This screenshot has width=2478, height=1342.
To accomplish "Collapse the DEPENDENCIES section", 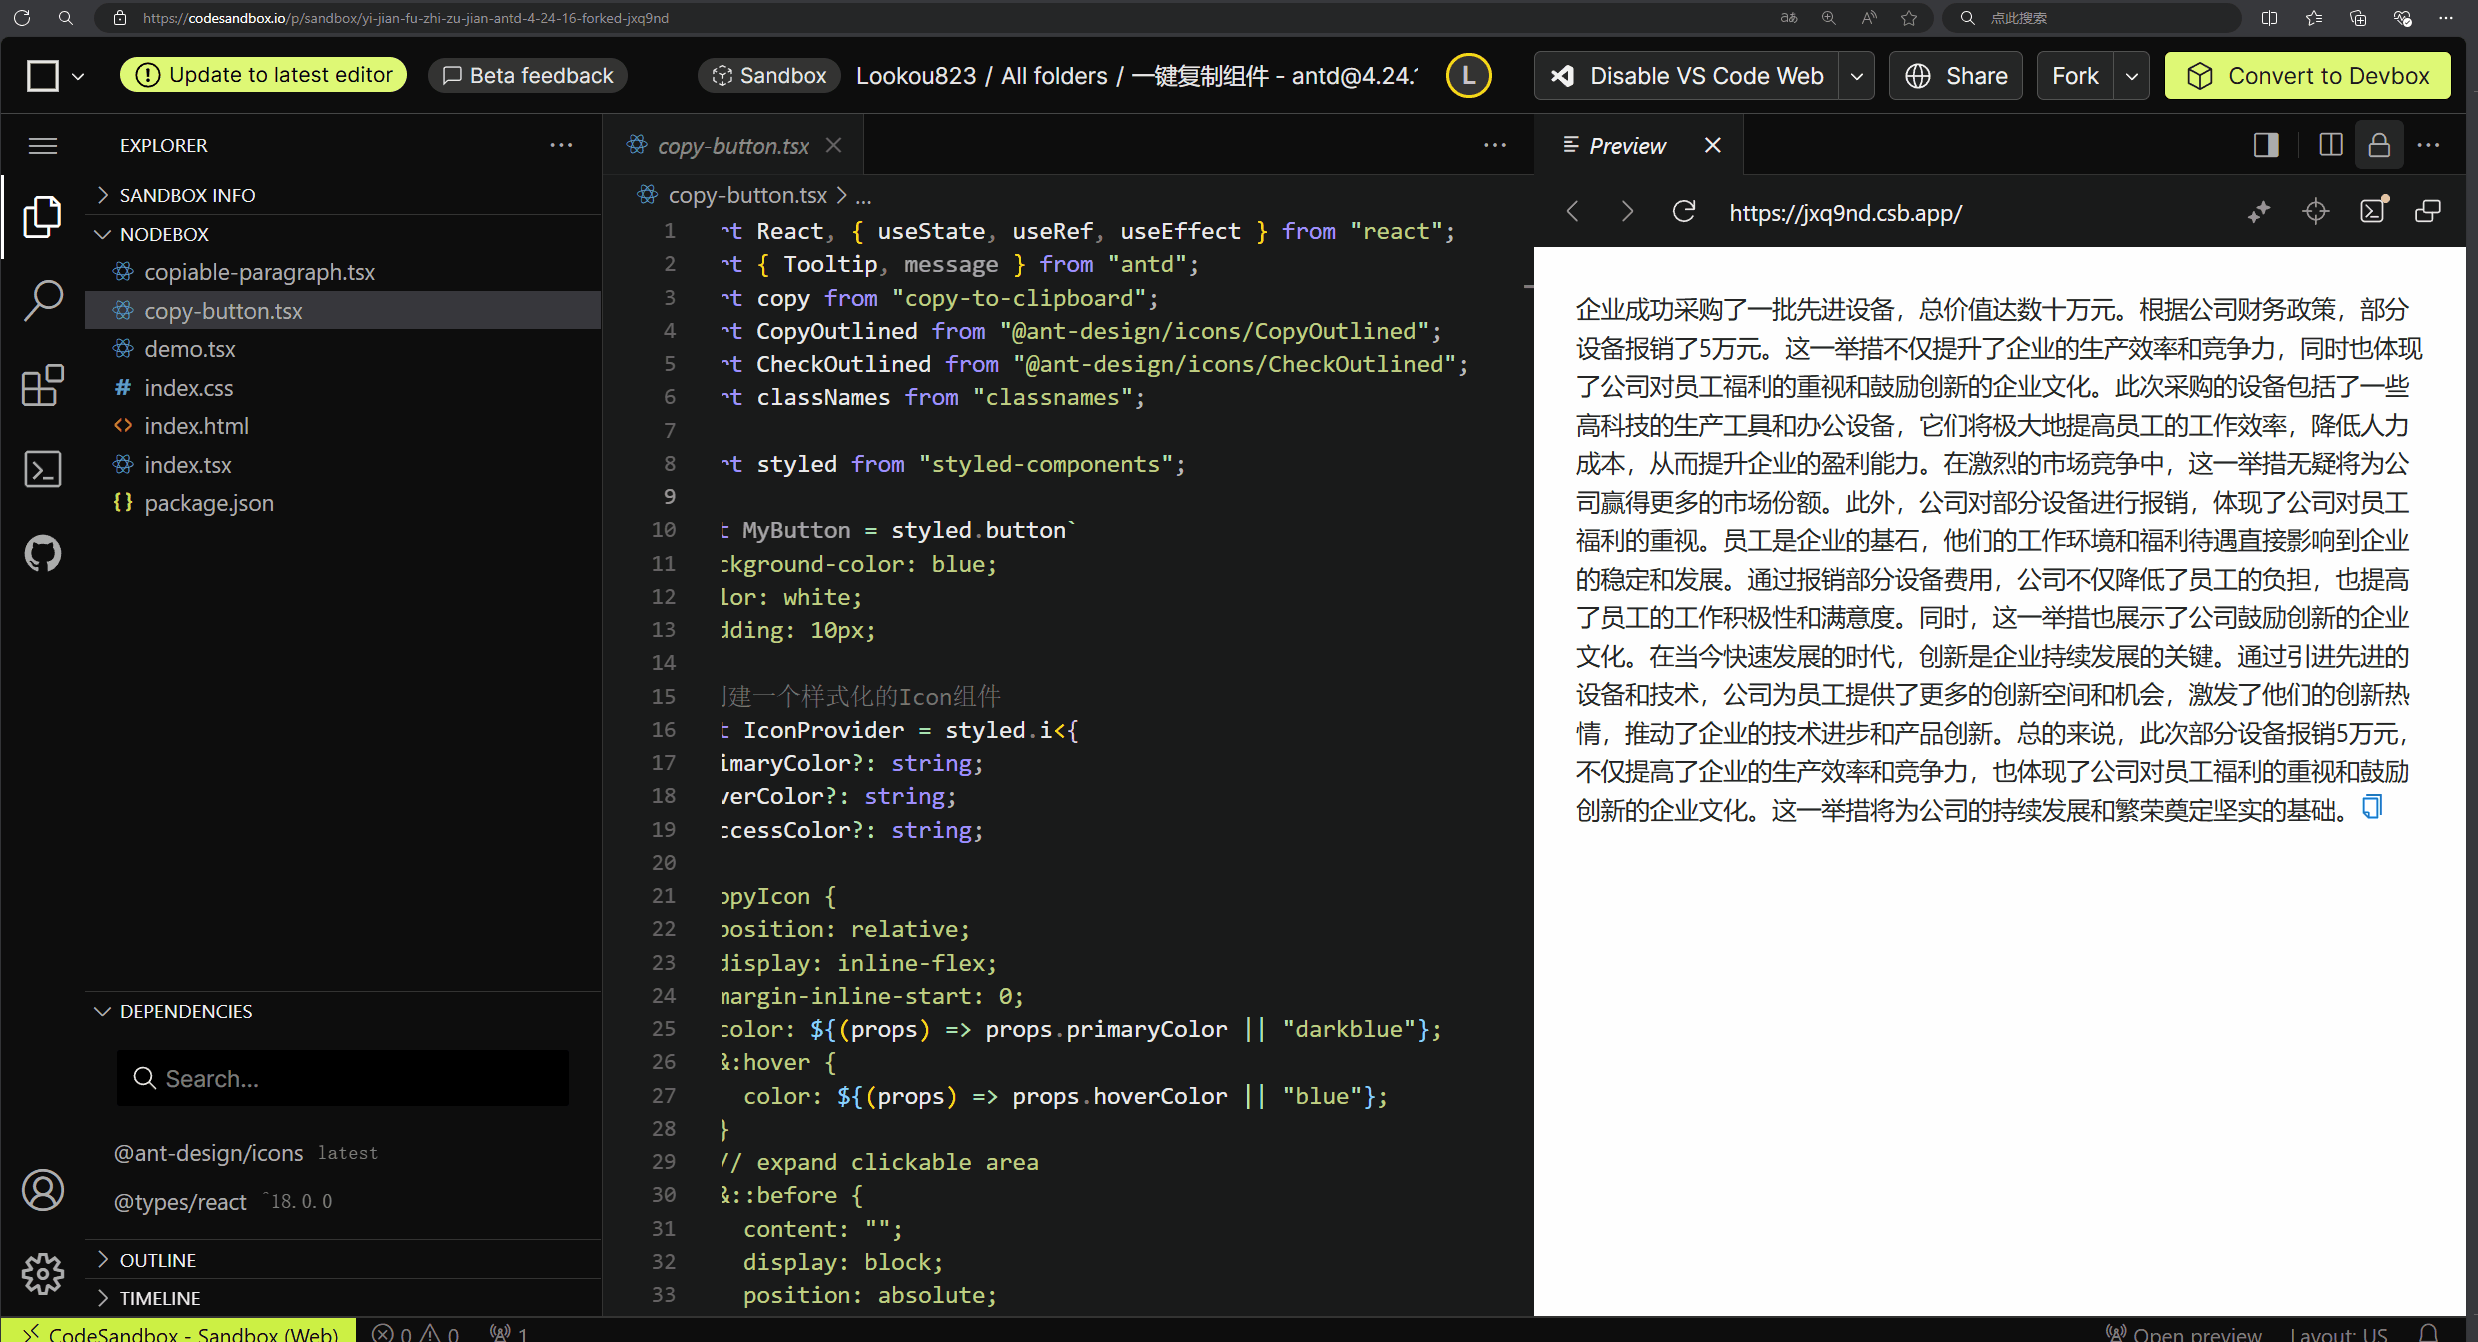I will click(x=185, y=1011).
